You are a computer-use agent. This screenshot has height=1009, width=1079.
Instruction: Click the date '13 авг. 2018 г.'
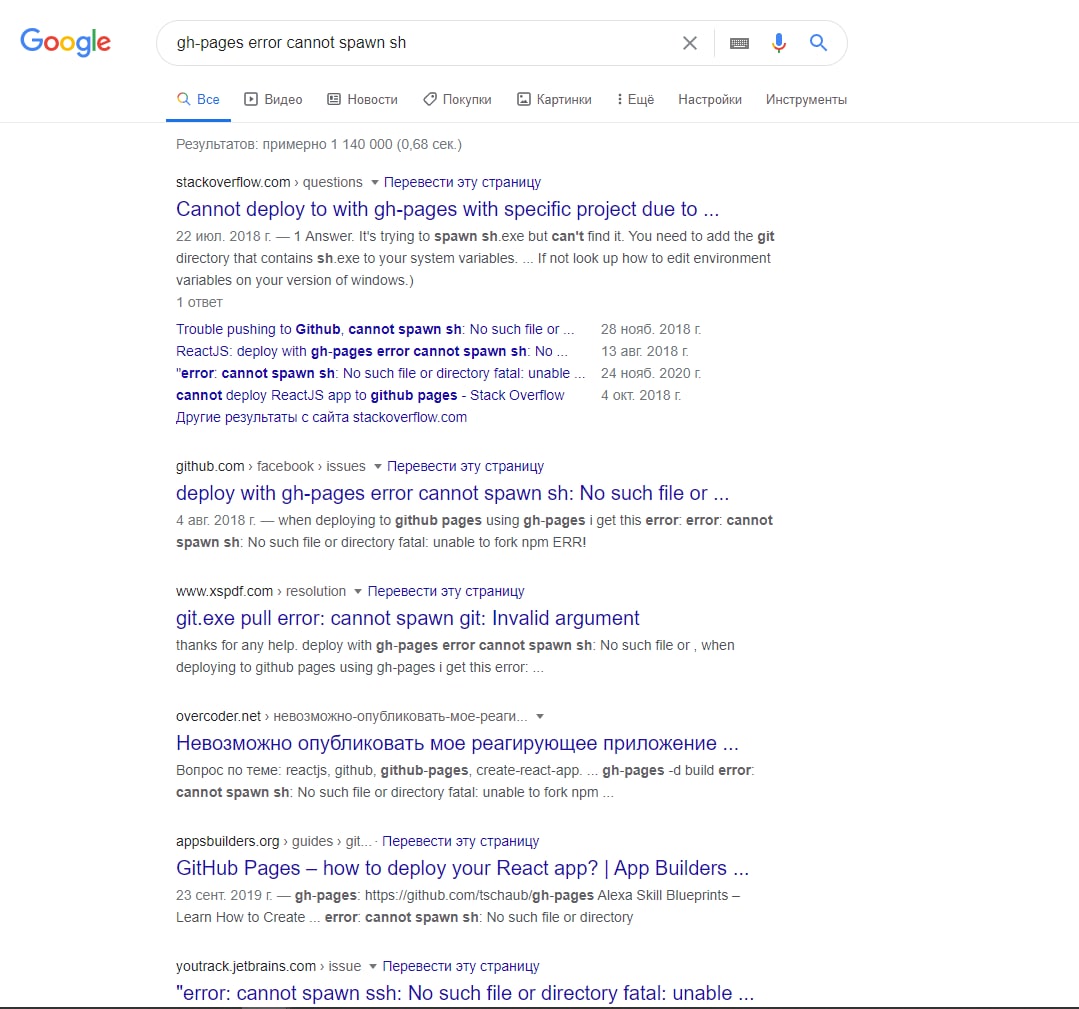tap(645, 352)
